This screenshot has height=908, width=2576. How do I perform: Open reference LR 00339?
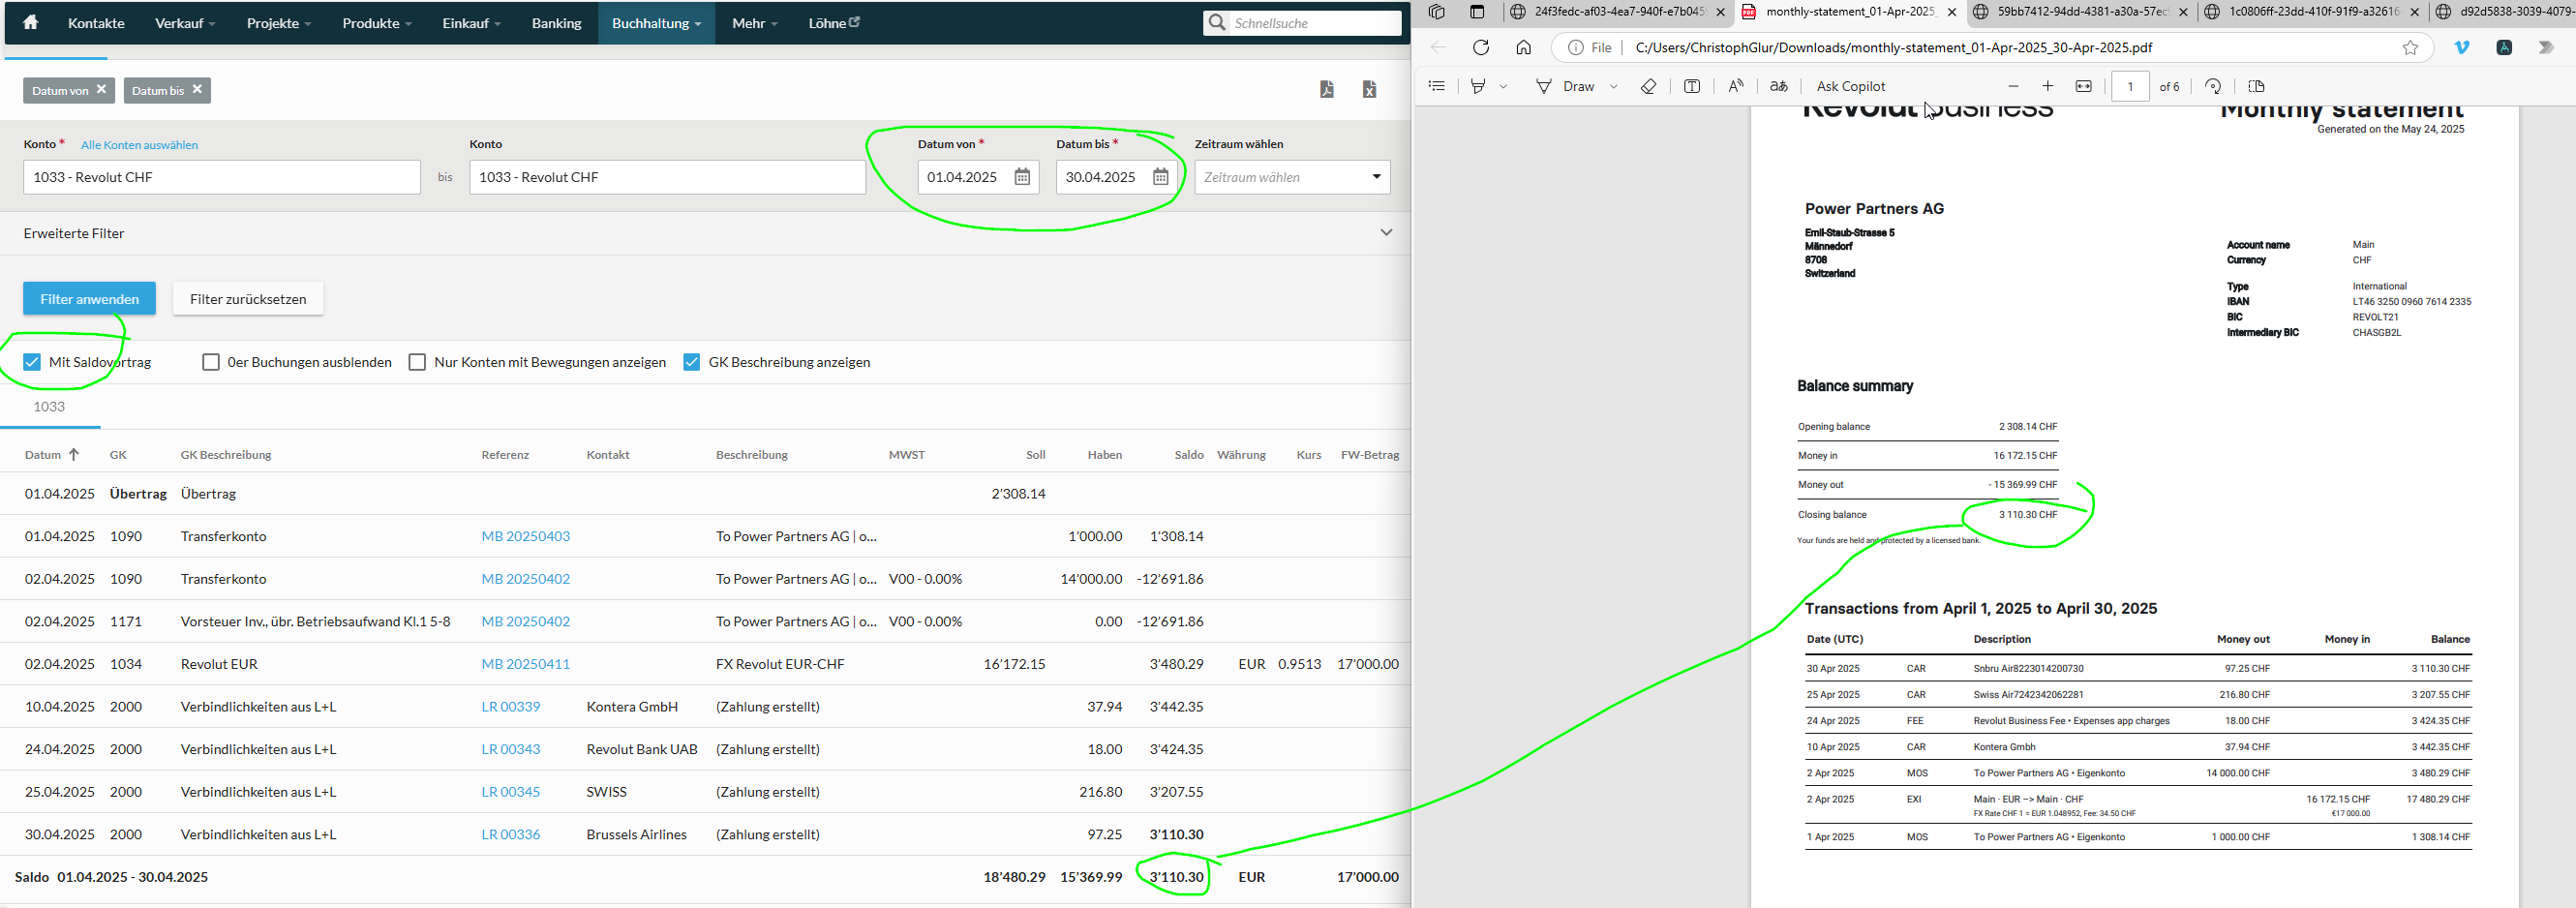point(511,706)
